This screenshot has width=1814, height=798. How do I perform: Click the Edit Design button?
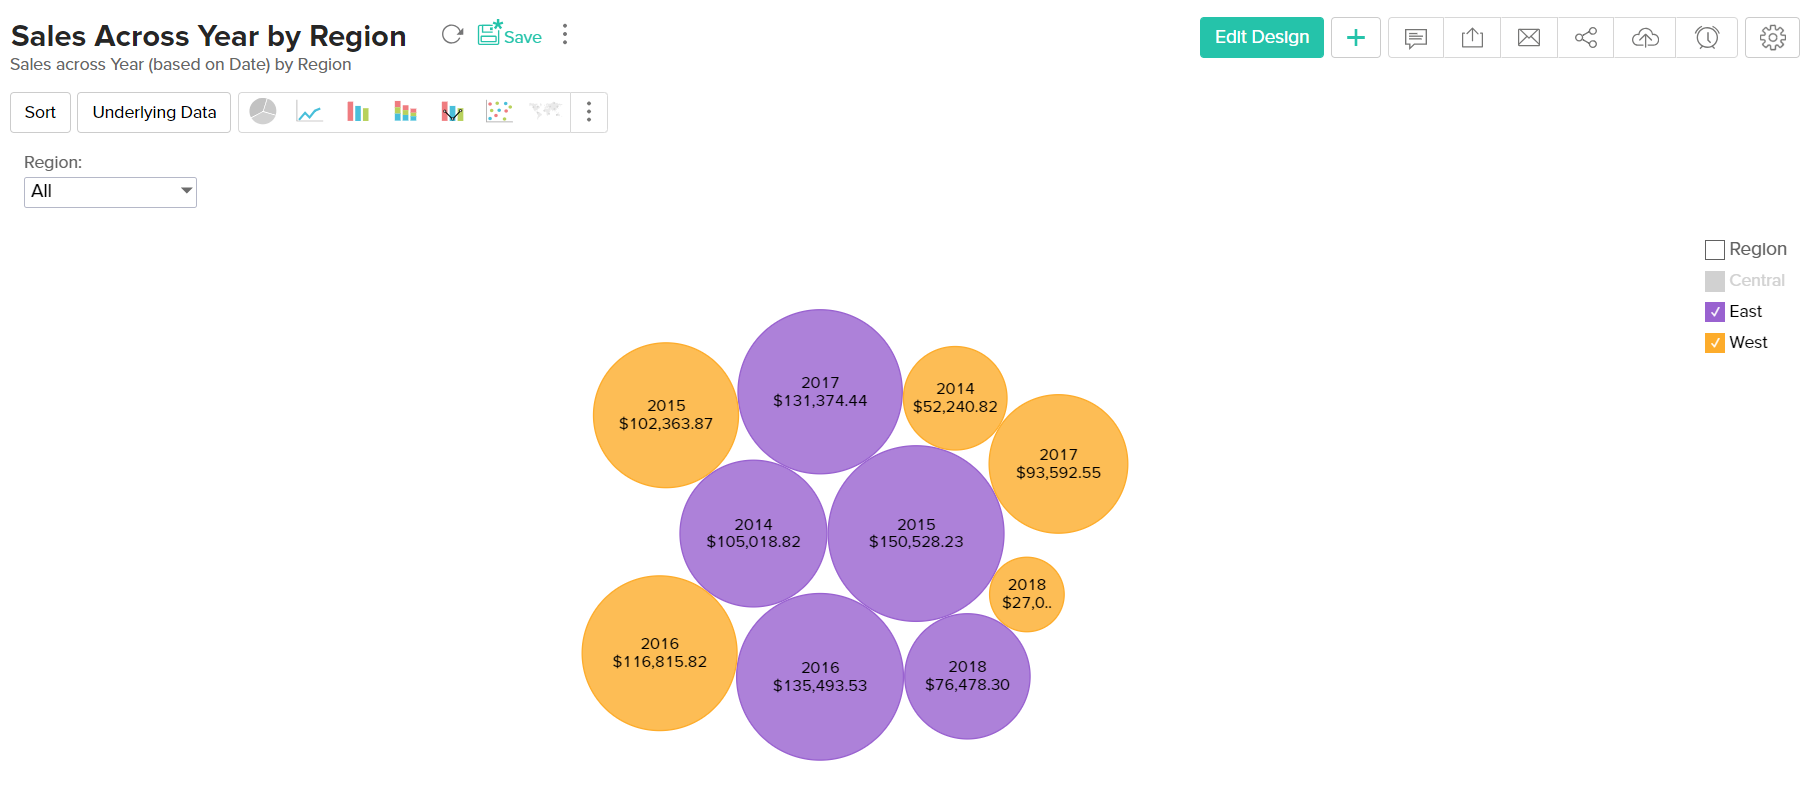[1261, 38]
